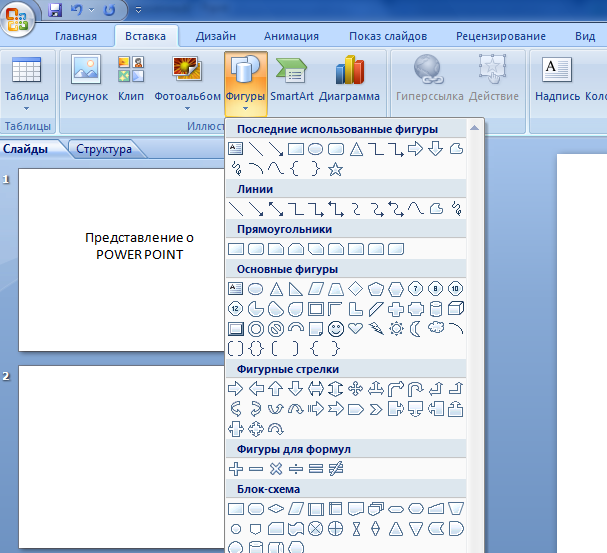Pick the scribble shape in recently used shapes
Image resolution: width=607 pixels, height=553 pixels.
[x=236, y=169]
